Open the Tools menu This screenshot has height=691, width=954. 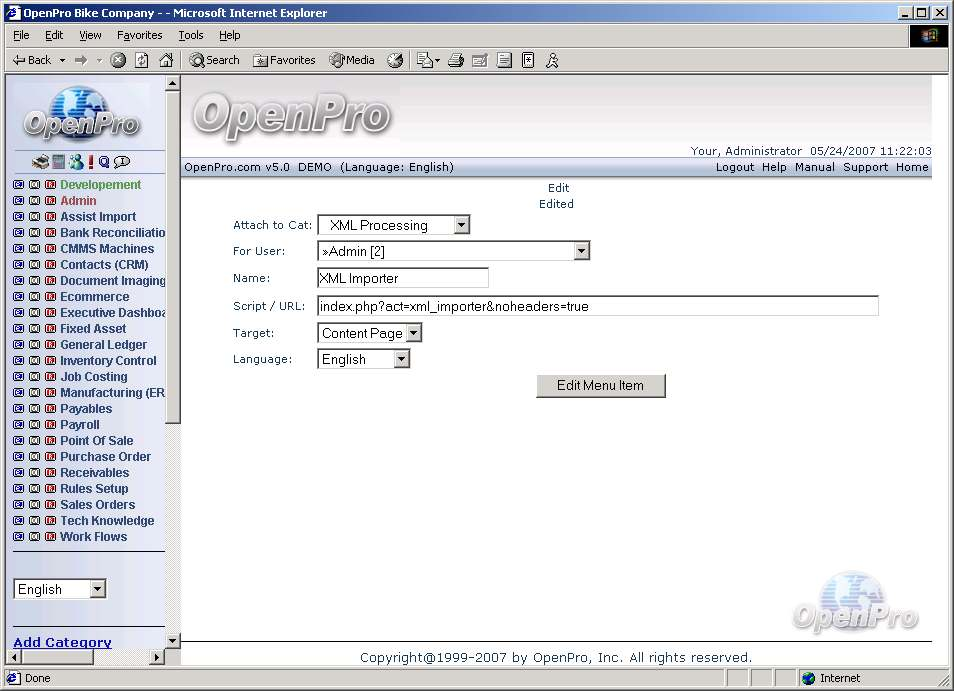click(190, 35)
